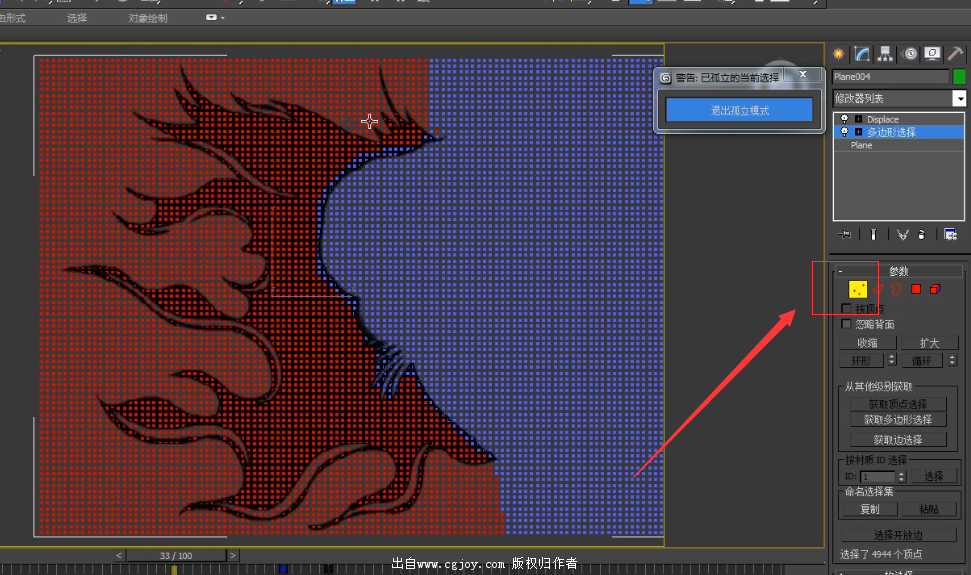Enable the 忽略背面 checkbox
971x575 pixels.
coord(847,324)
